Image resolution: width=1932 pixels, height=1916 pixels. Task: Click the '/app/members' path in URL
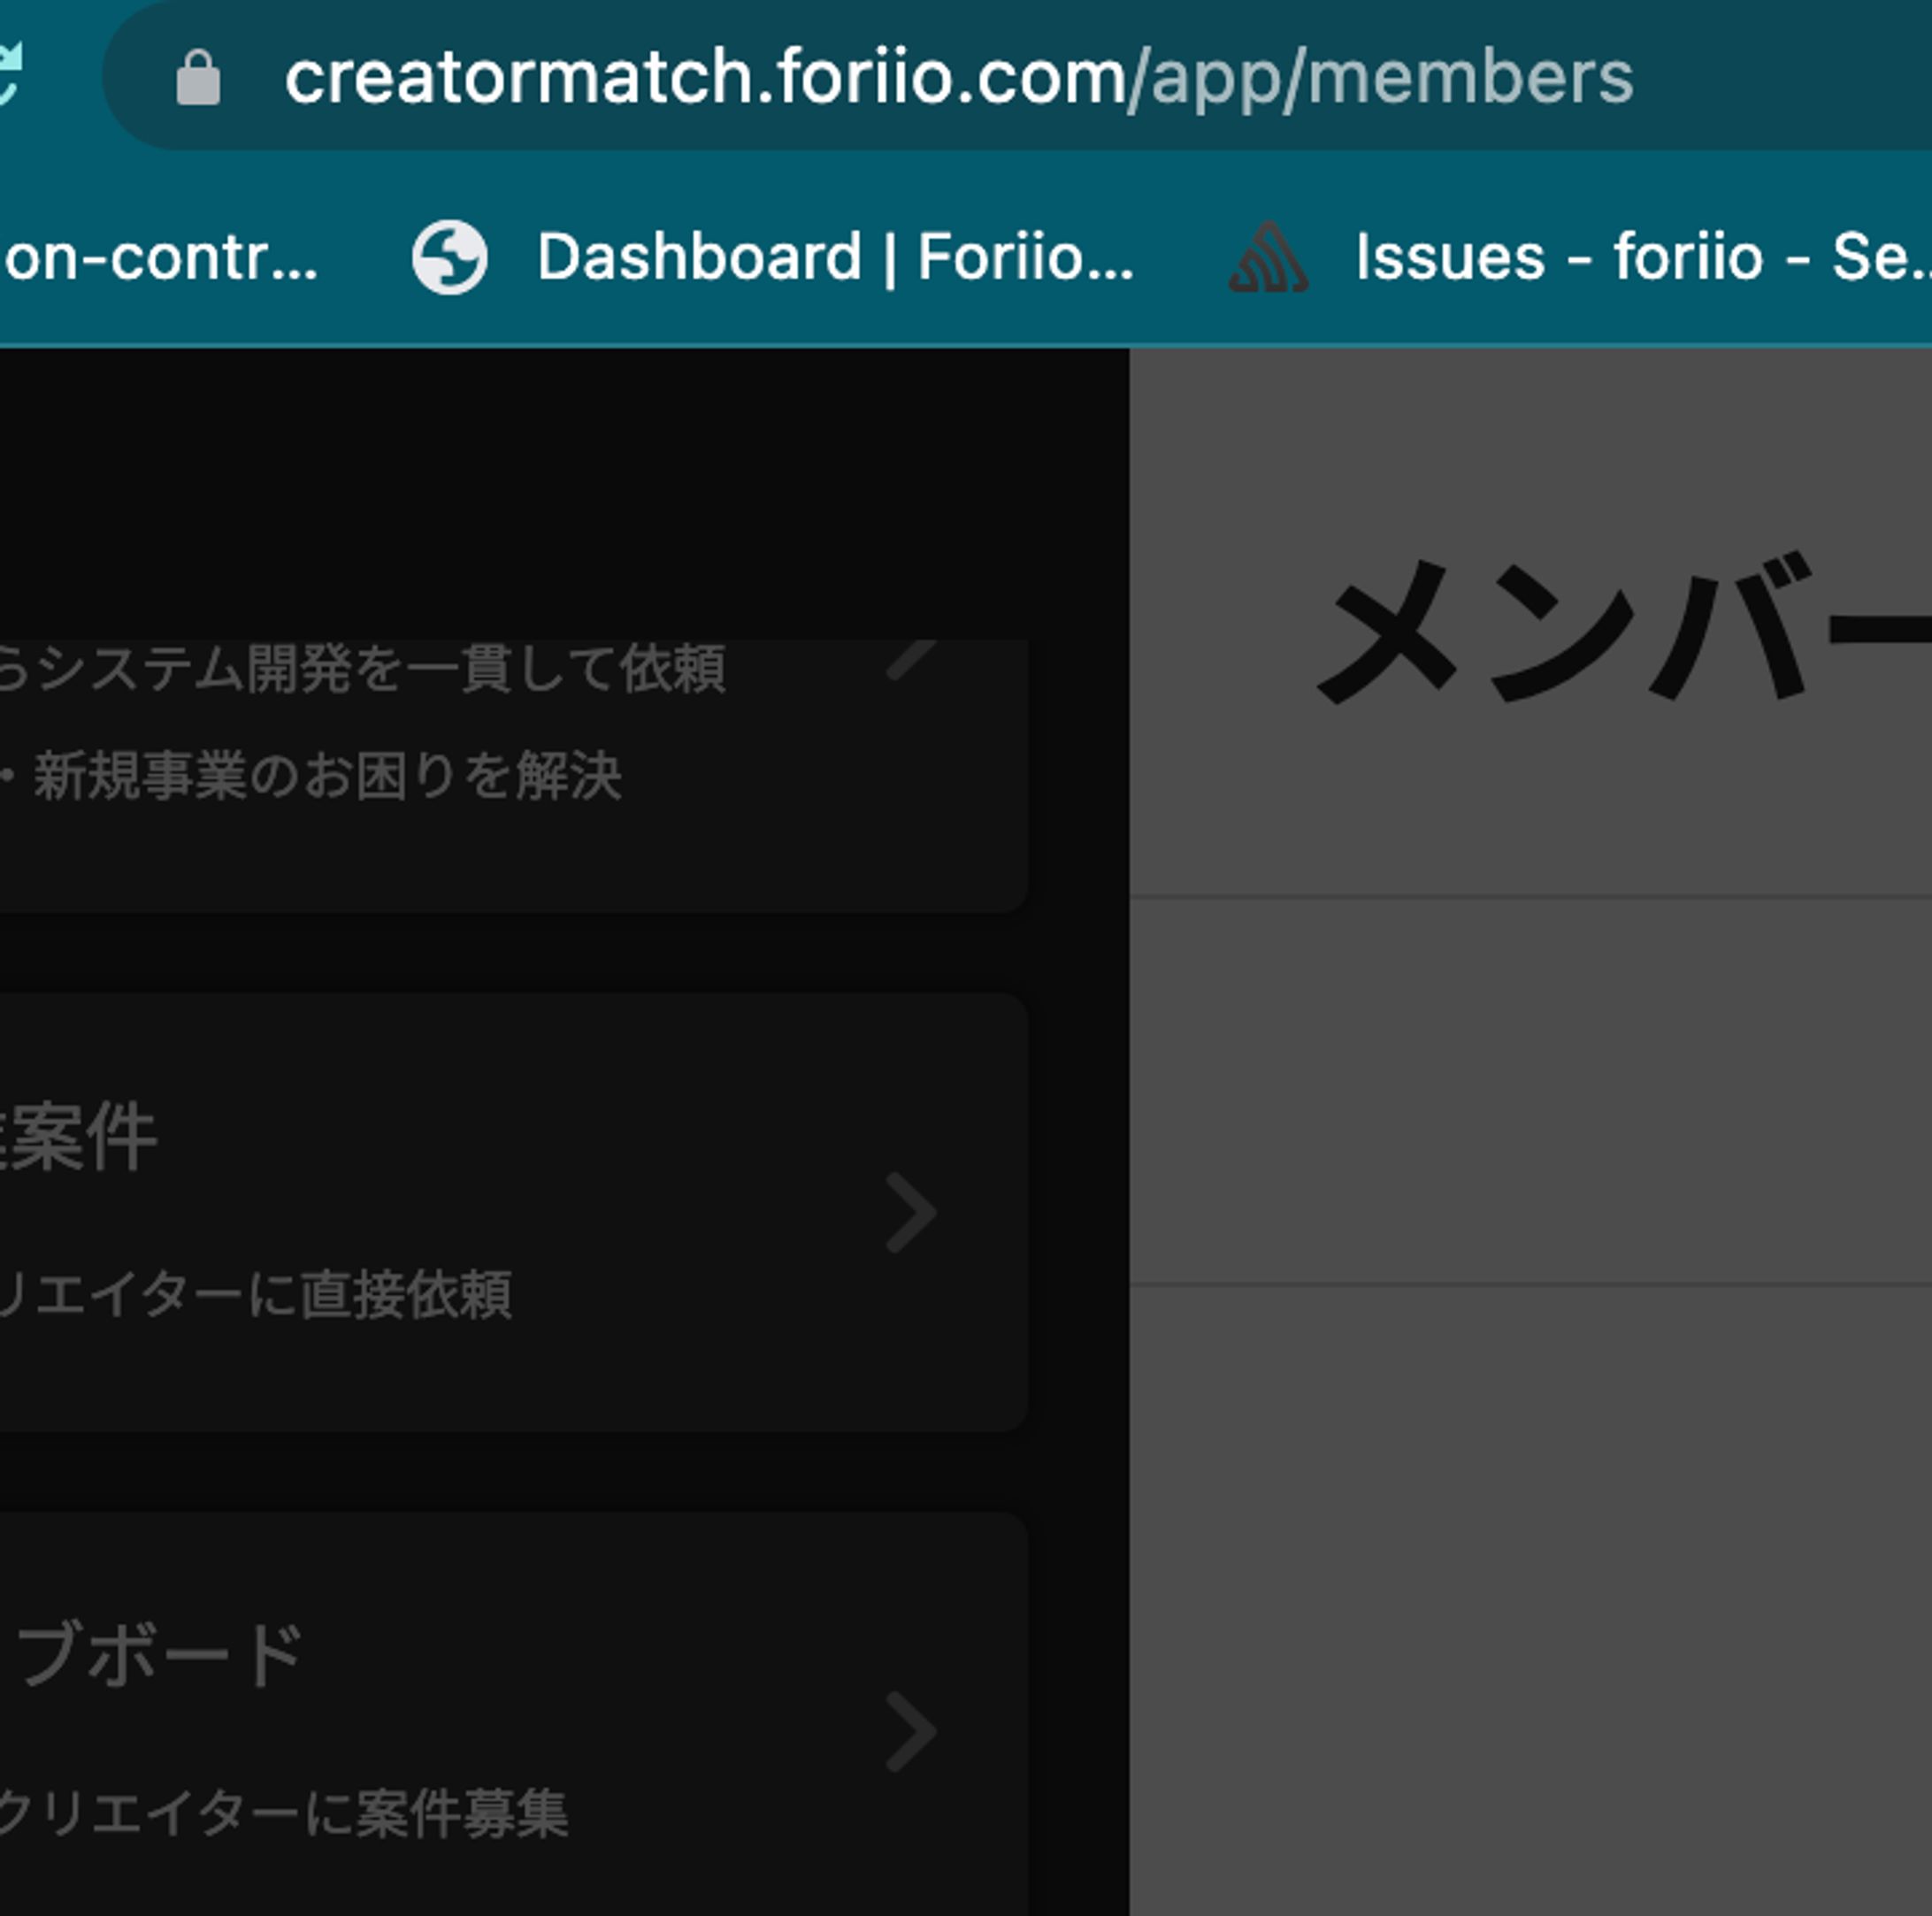pos(1380,78)
